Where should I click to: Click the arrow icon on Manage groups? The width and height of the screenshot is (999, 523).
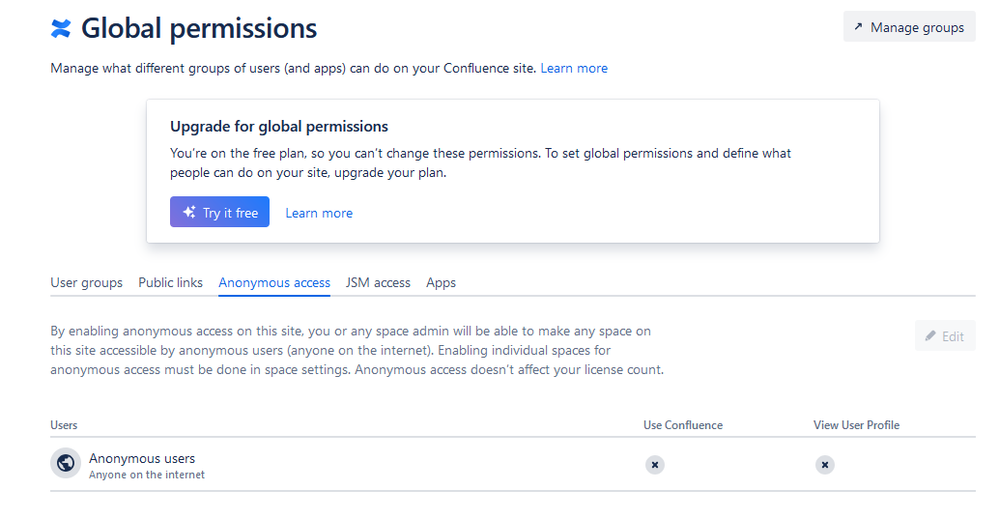tap(858, 27)
